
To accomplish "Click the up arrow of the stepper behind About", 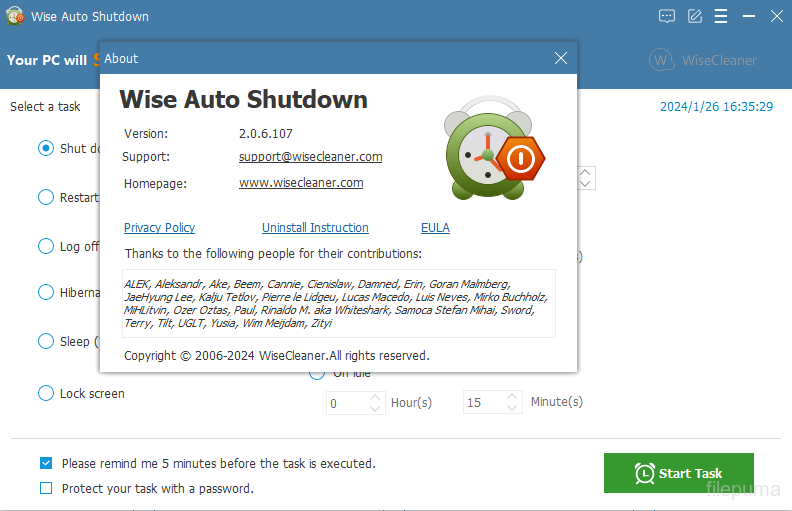I will (585, 172).
